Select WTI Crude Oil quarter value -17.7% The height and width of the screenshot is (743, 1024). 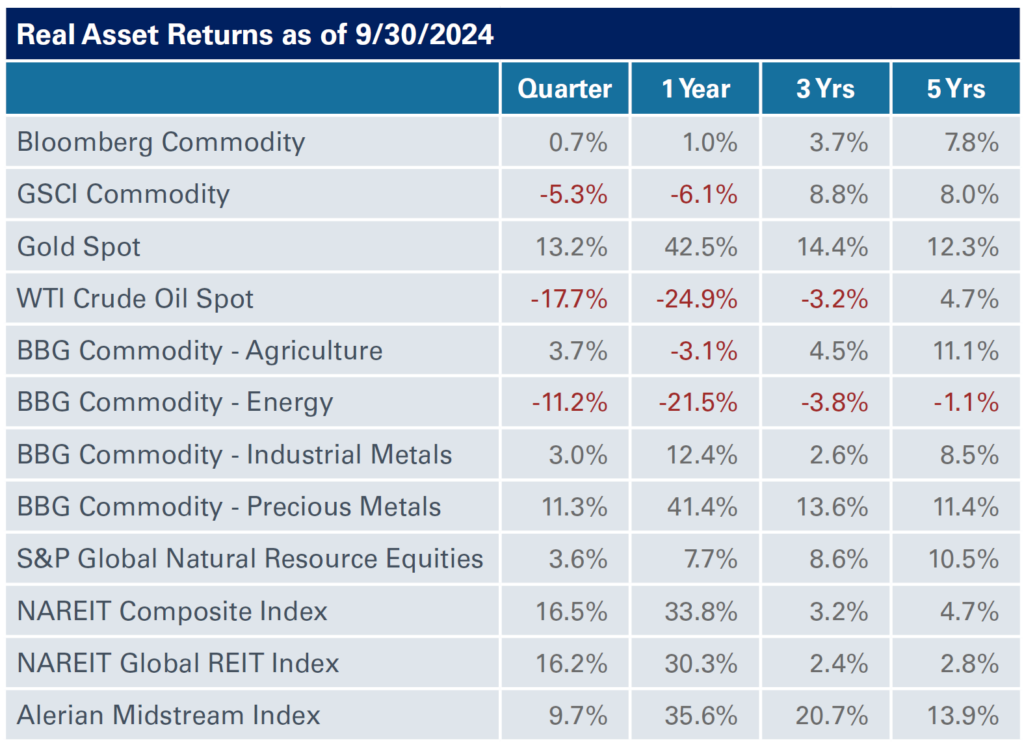click(x=569, y=299)
